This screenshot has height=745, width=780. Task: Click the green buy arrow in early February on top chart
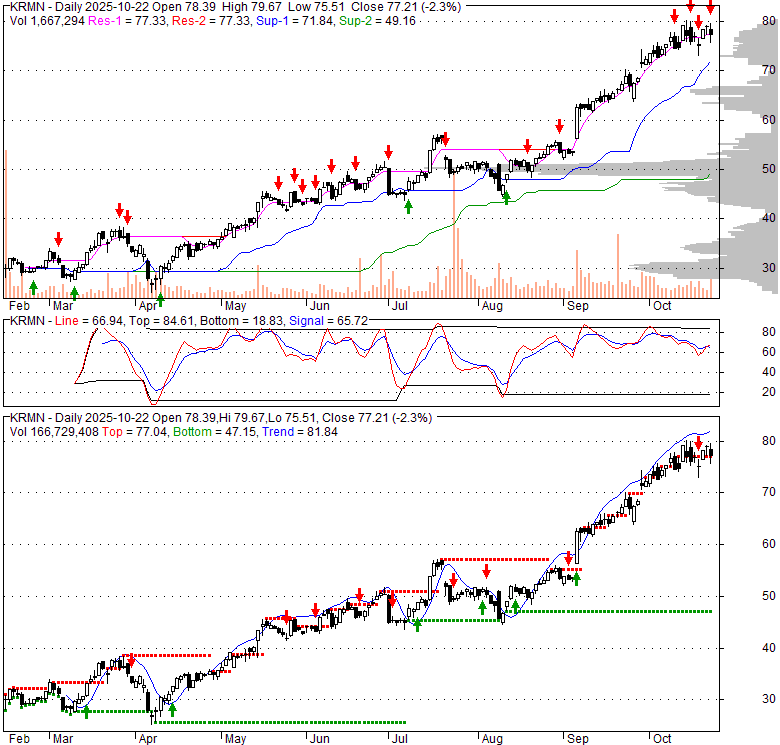pos(34,287)
